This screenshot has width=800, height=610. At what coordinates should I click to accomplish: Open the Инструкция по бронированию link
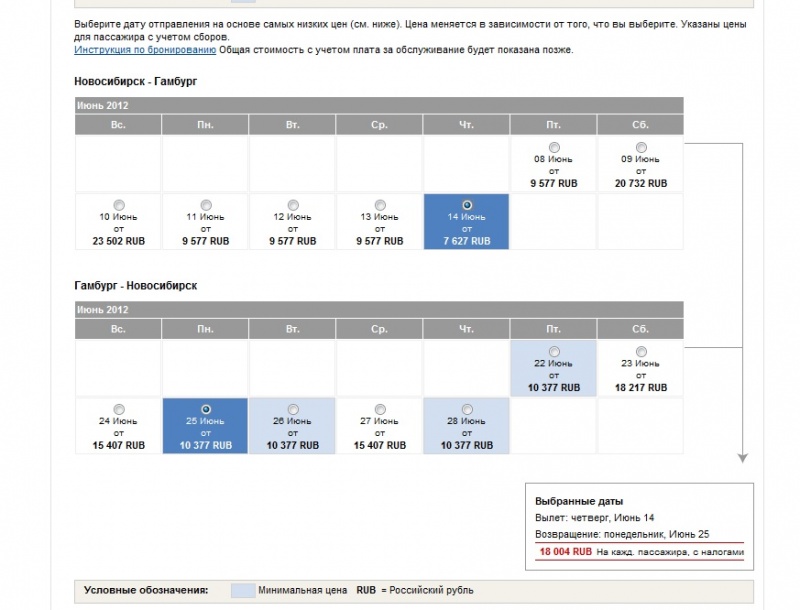tap(144, 49)
